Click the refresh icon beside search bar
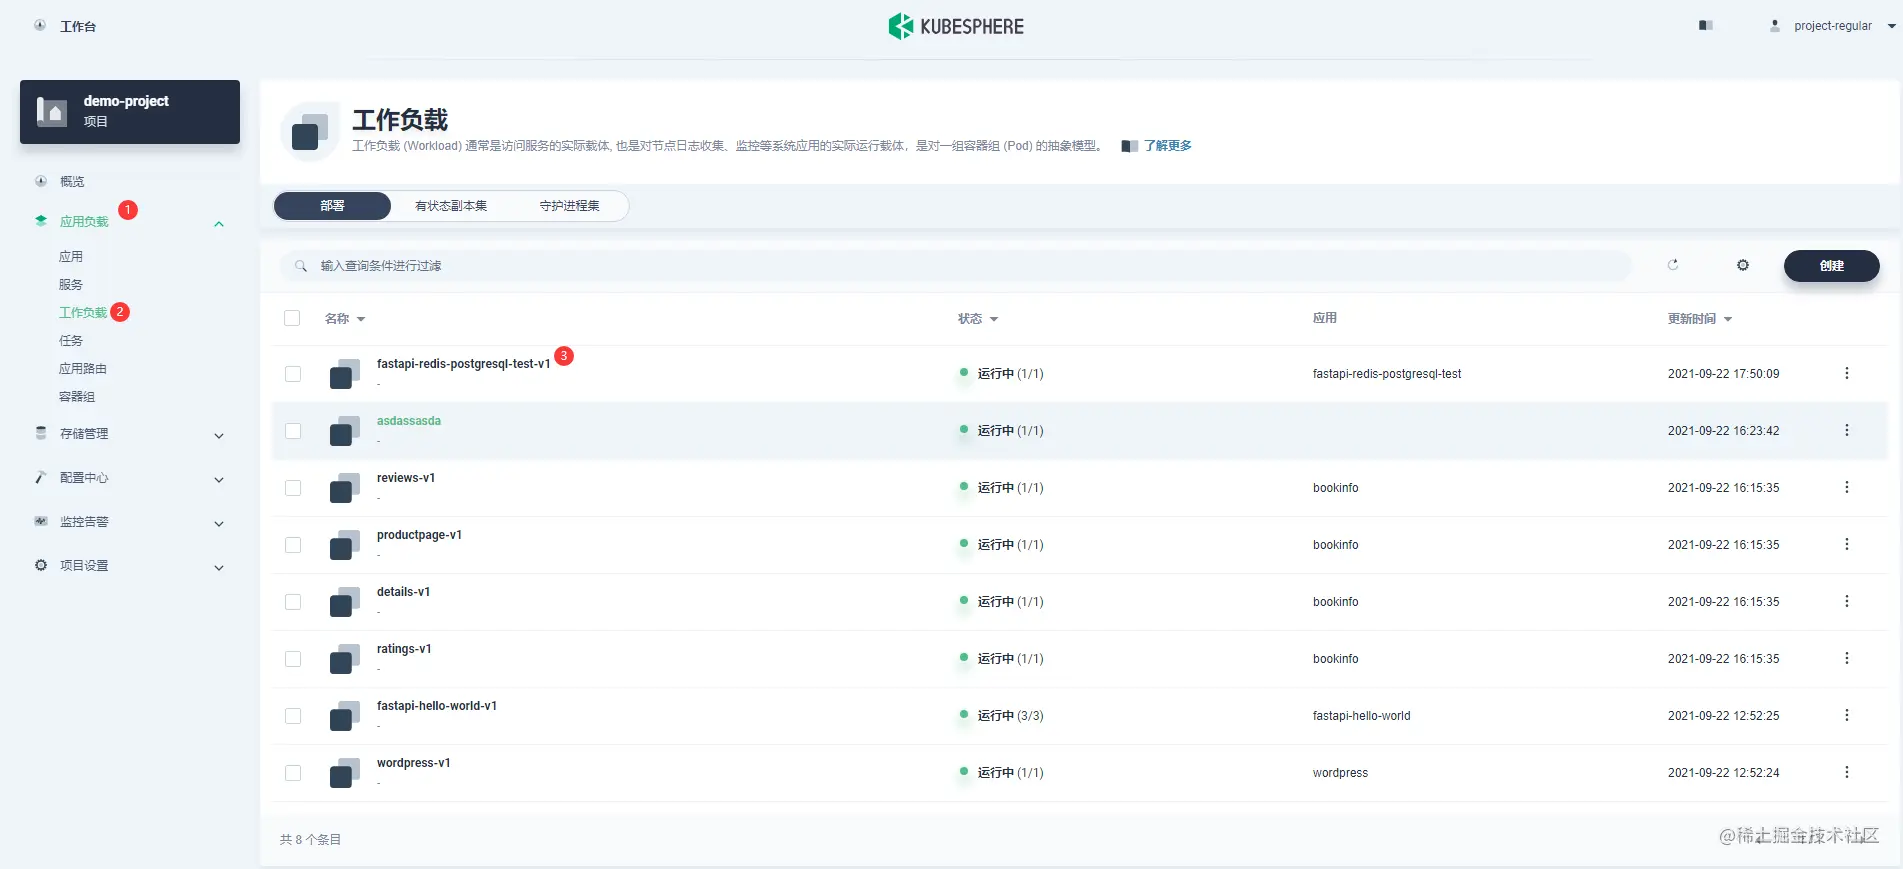The height and width of the screenshot is (869, 1903). tap(1673, 265)
